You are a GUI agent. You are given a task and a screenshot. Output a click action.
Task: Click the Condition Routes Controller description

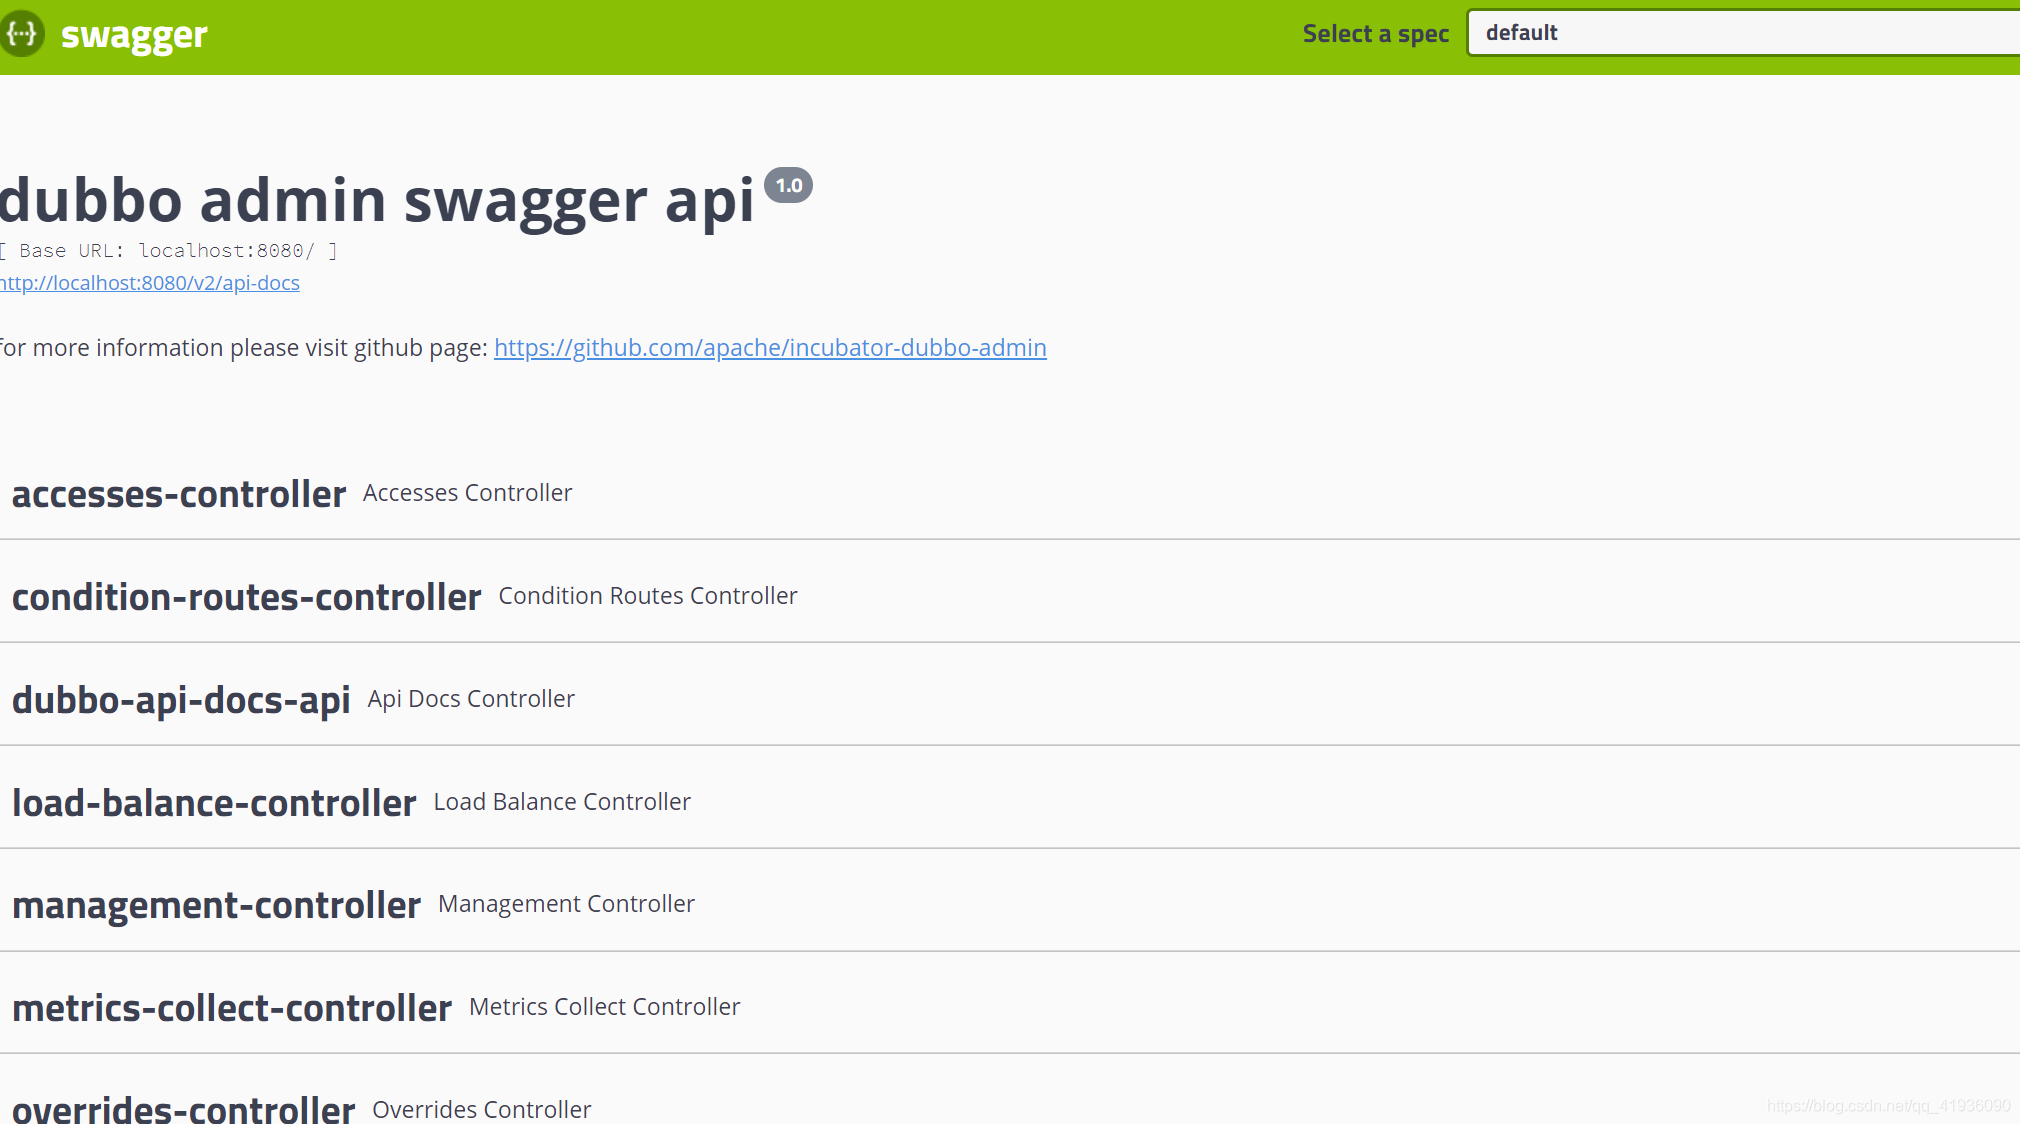[648, 596]
